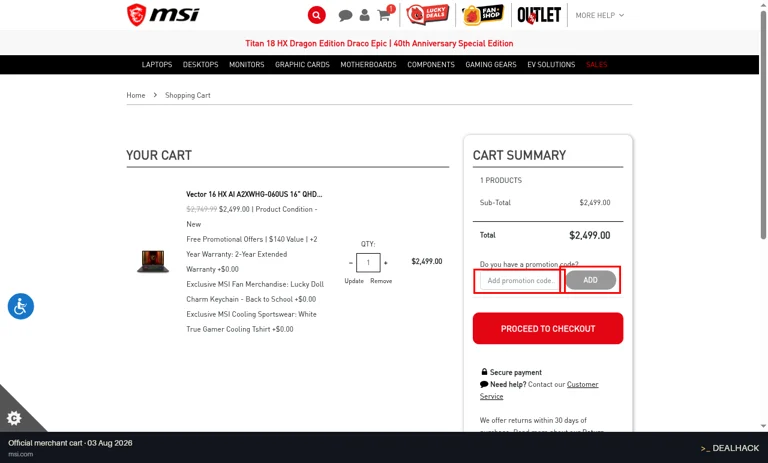Open the Gaming Gears menu
This screenshot has height=463, width=768.
pos(491,65)
